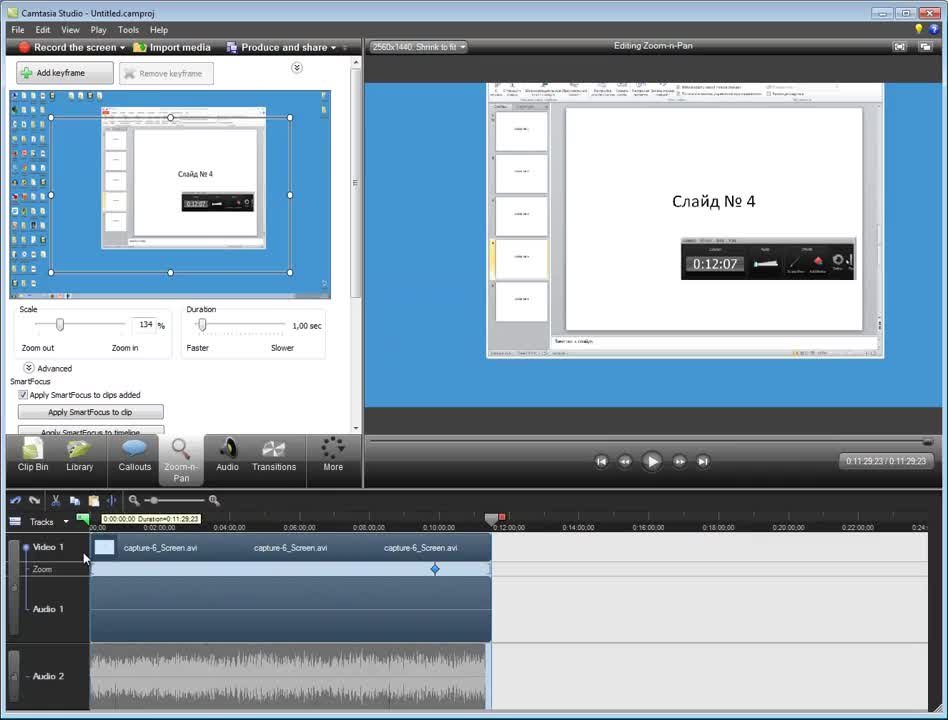Open the Callouts panel
The height and width of the screenshot is (720, 948).
pyautogui.click(x=134, y=455)
